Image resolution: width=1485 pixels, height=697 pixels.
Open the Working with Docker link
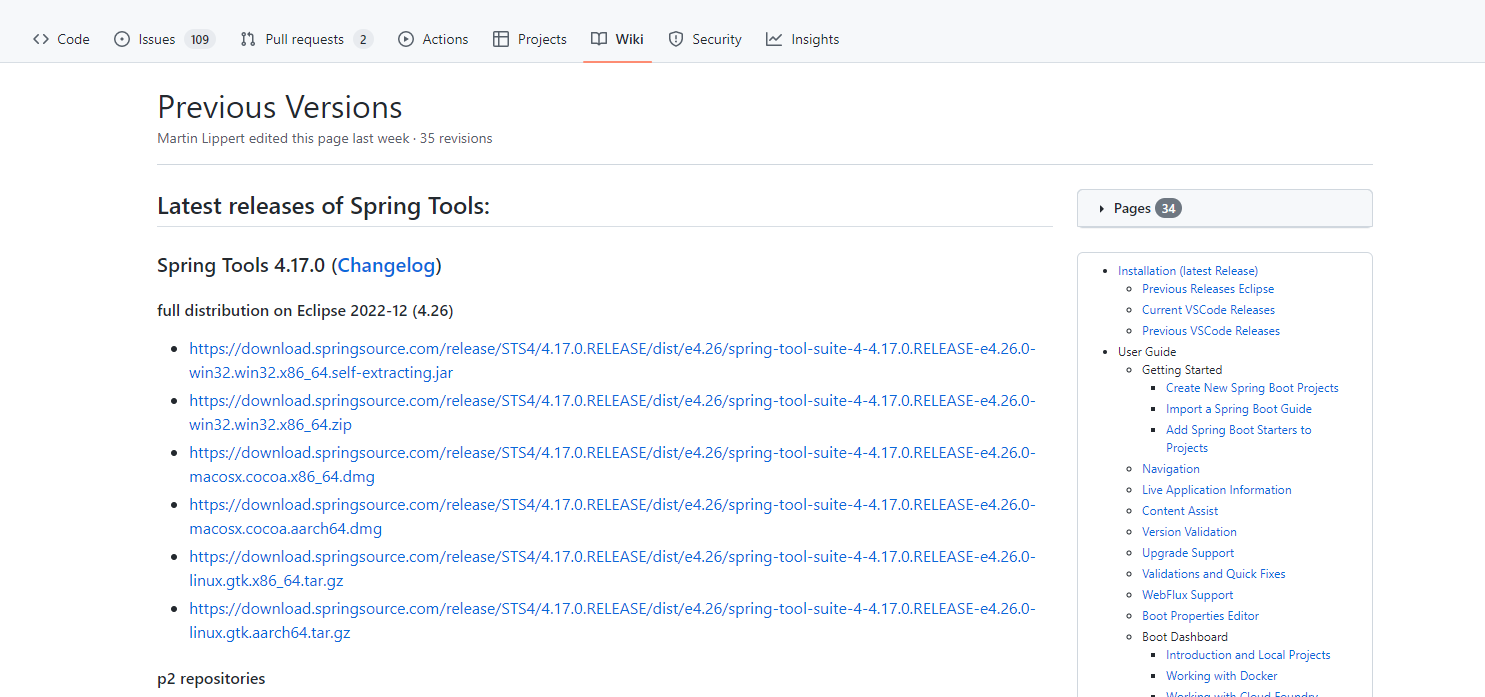coord(1222,676)
